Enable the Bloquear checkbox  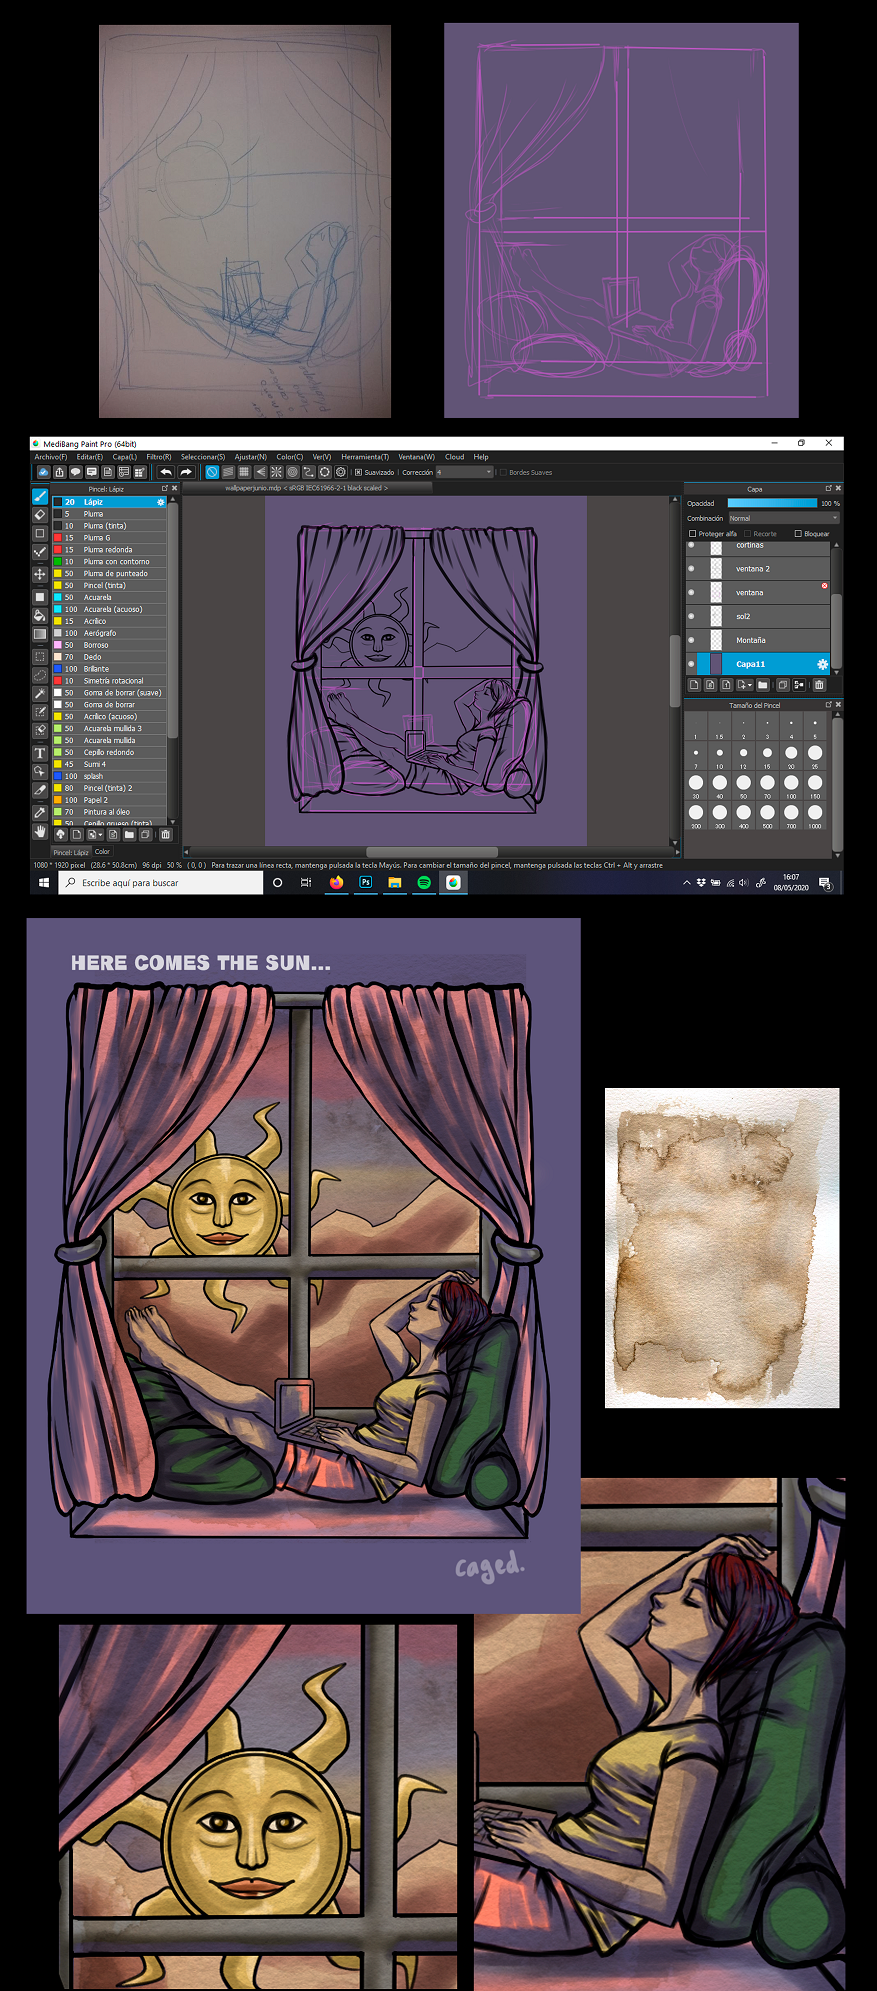798,534
